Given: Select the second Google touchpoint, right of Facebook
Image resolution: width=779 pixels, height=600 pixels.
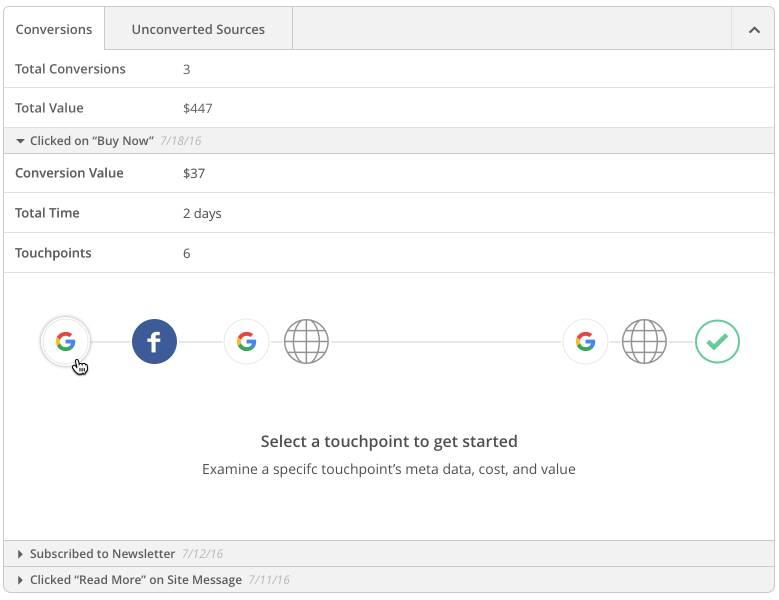Looking at the screenshot, I should [246, 342].
